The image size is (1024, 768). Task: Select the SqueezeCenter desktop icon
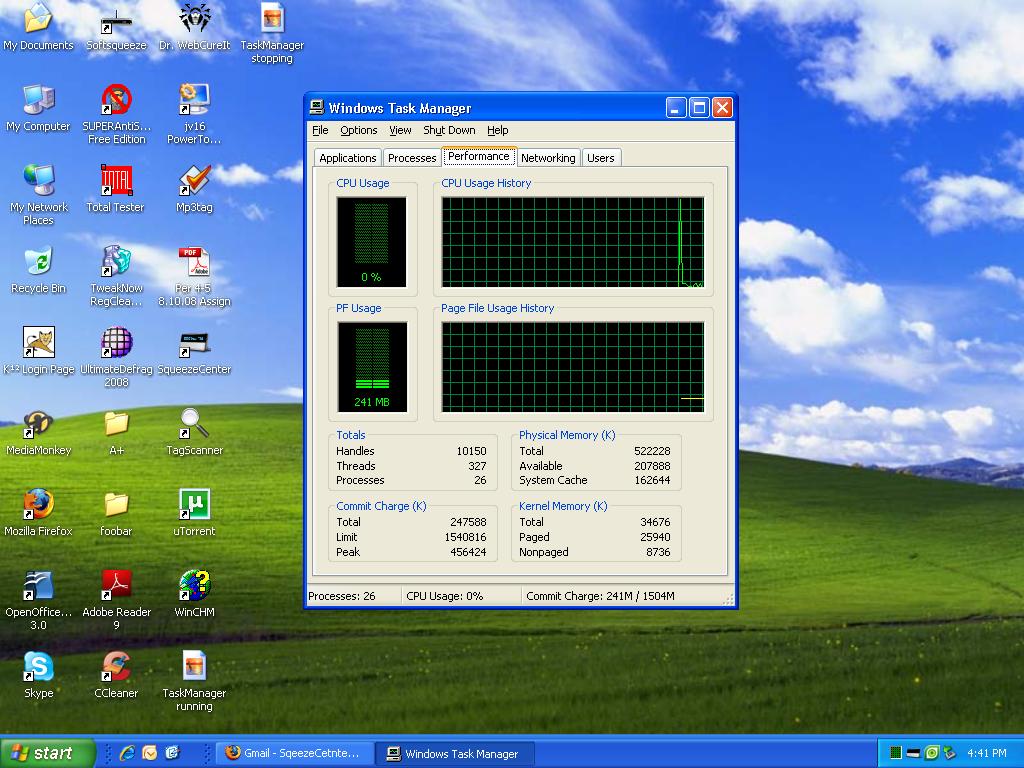click(x=194, y=343)
